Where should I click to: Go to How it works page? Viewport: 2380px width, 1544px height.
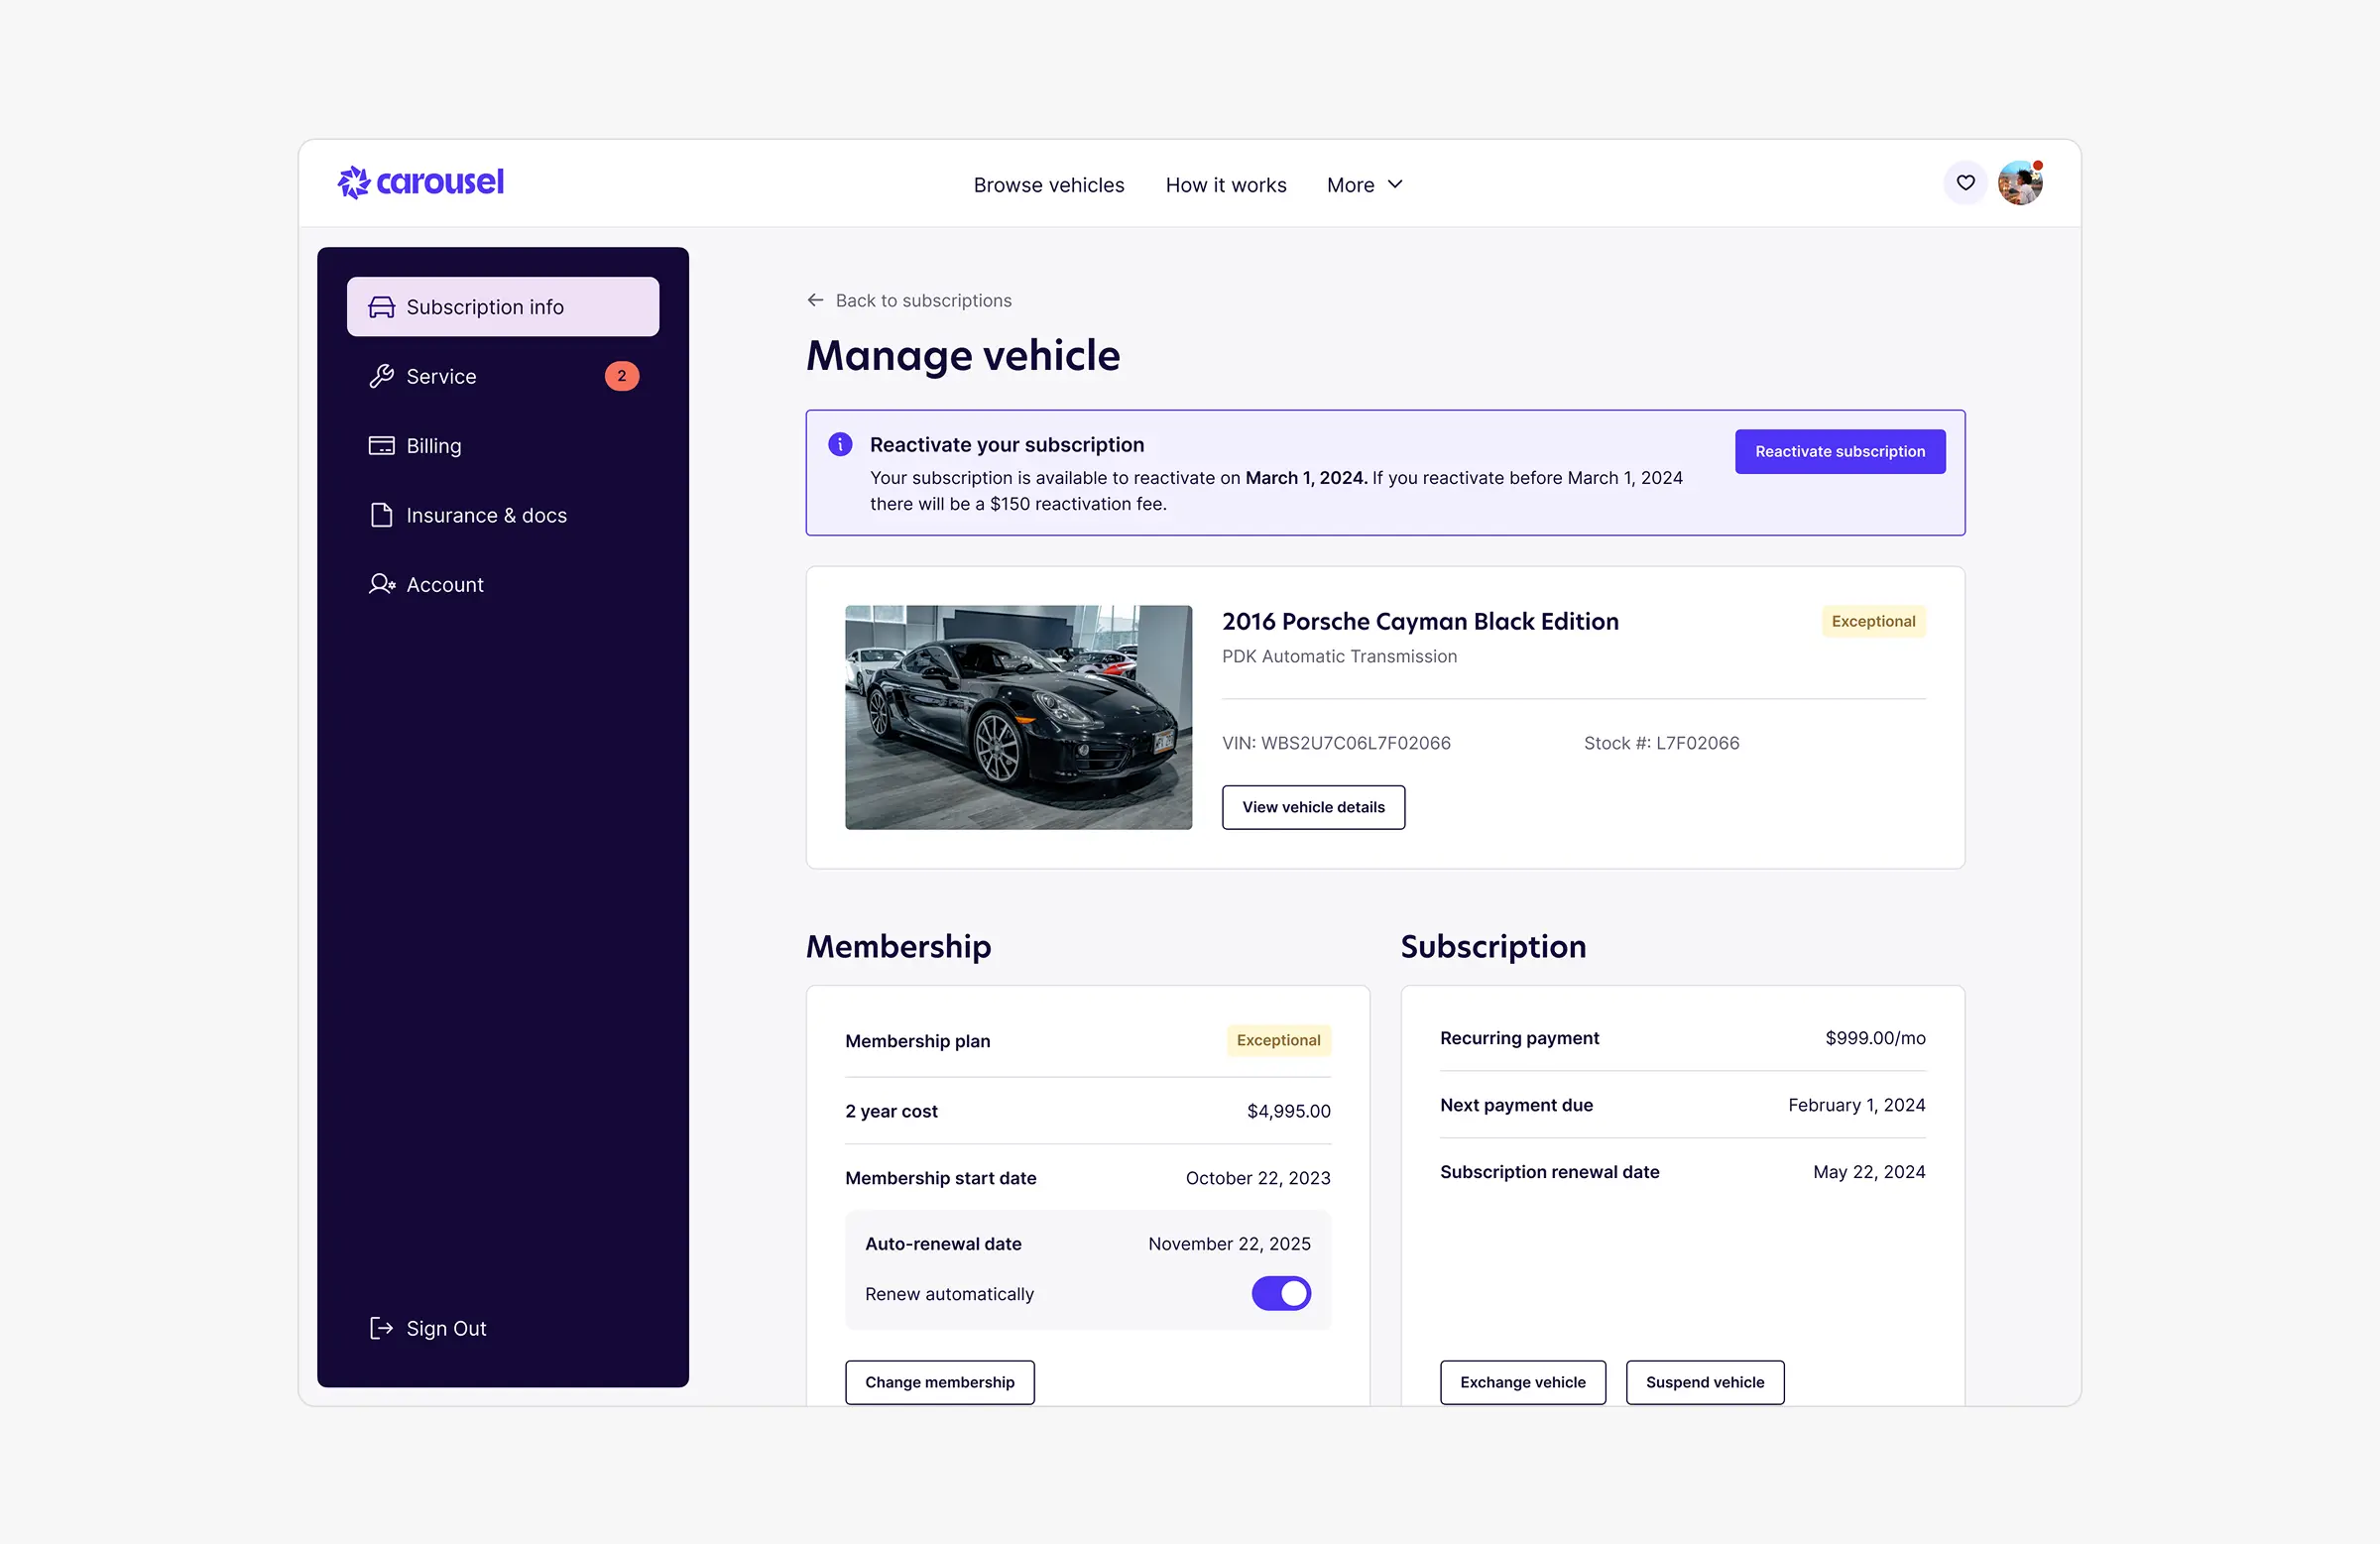coord(1225,185)
